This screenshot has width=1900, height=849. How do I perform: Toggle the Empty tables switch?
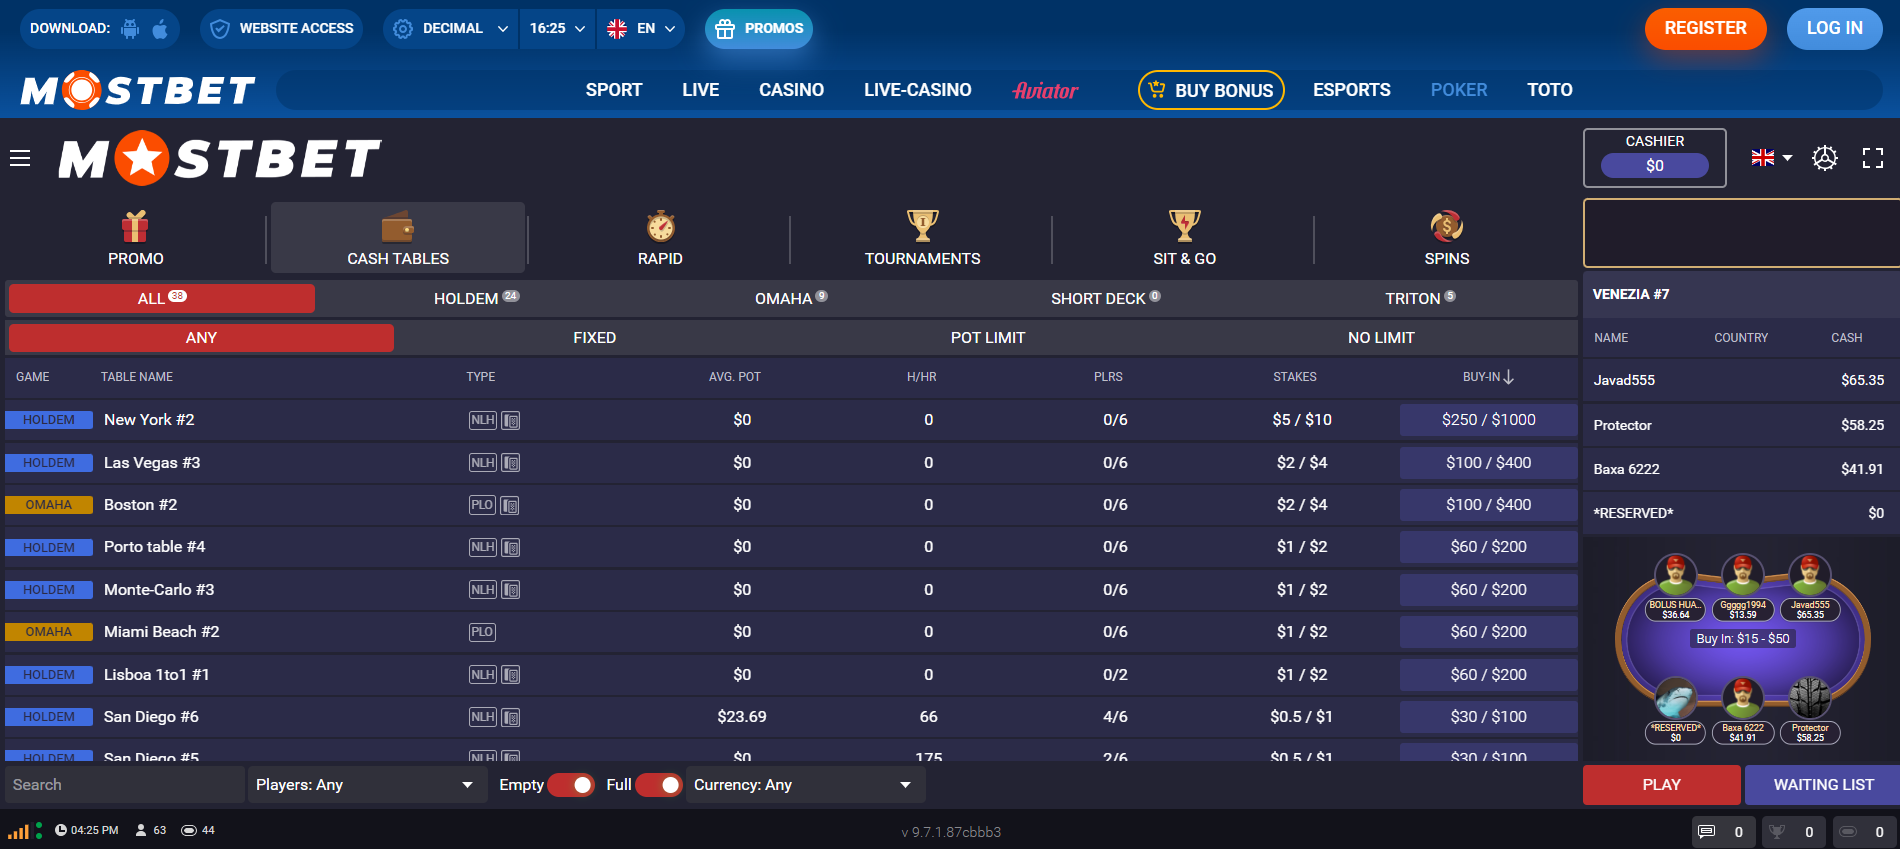click(x=570, y=785)
